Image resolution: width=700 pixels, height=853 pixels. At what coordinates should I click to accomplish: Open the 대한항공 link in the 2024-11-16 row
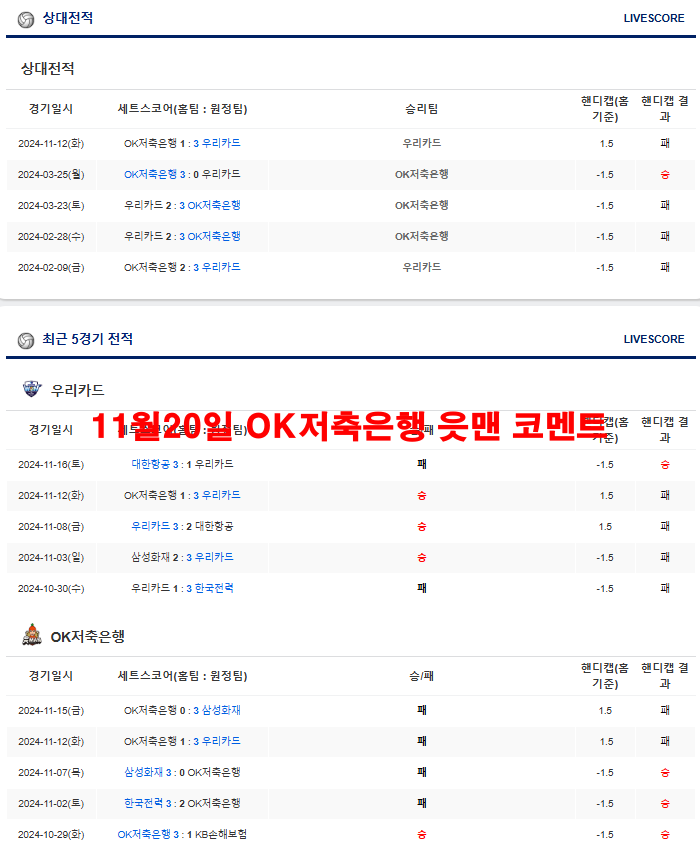click(x=151, y=464)
